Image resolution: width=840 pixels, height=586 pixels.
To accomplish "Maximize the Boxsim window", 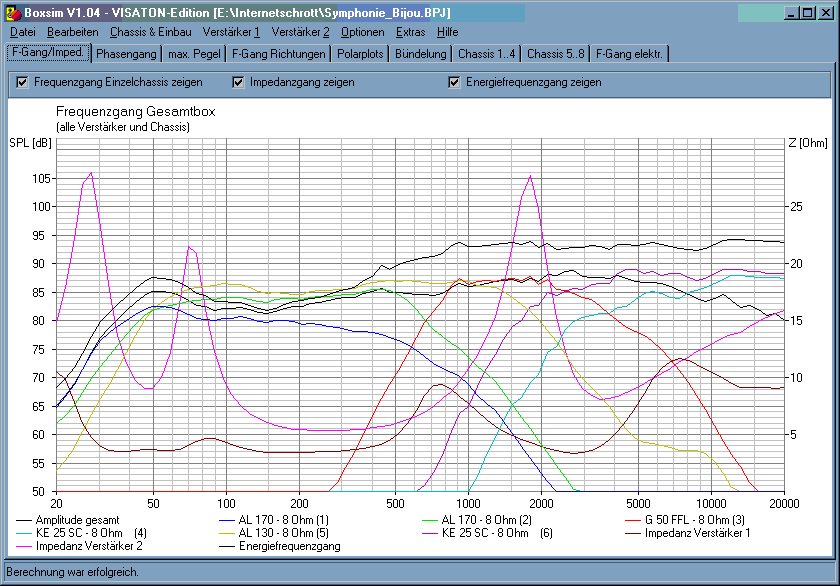I will [x=808, y=13].
